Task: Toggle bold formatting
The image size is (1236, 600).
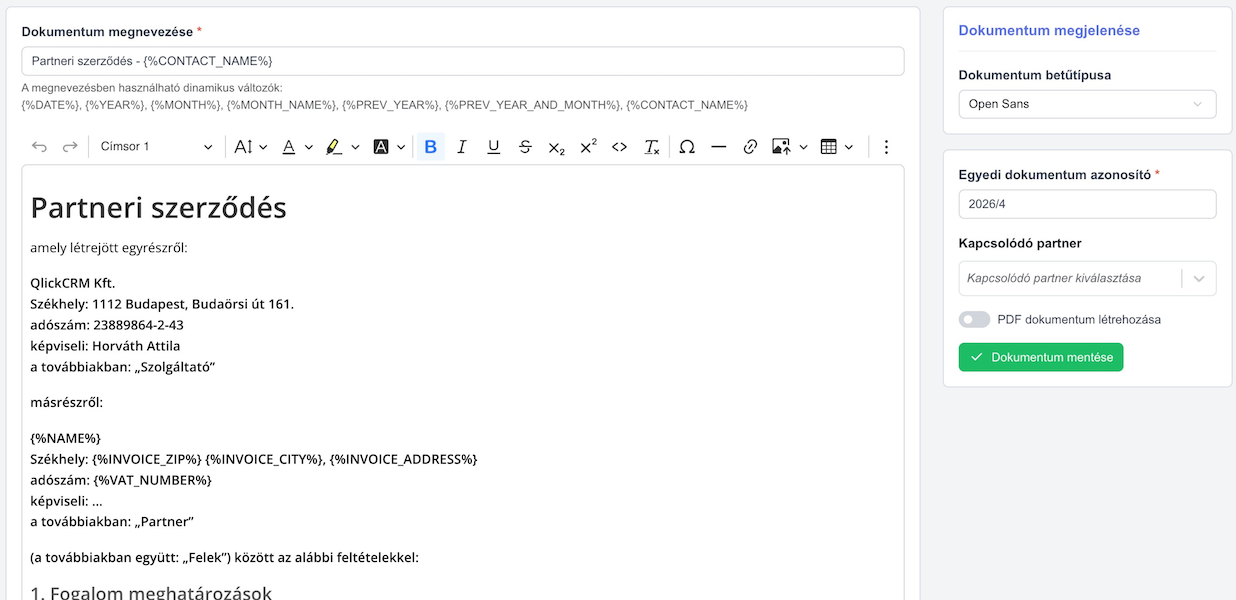Action: click(430, 147)
